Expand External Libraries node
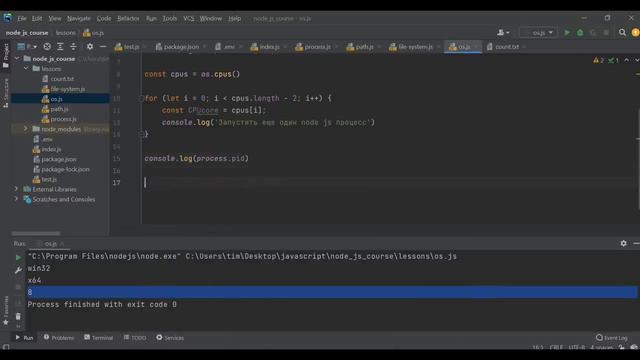Screen dimensions: 640x360 click(x=16, y=189)
